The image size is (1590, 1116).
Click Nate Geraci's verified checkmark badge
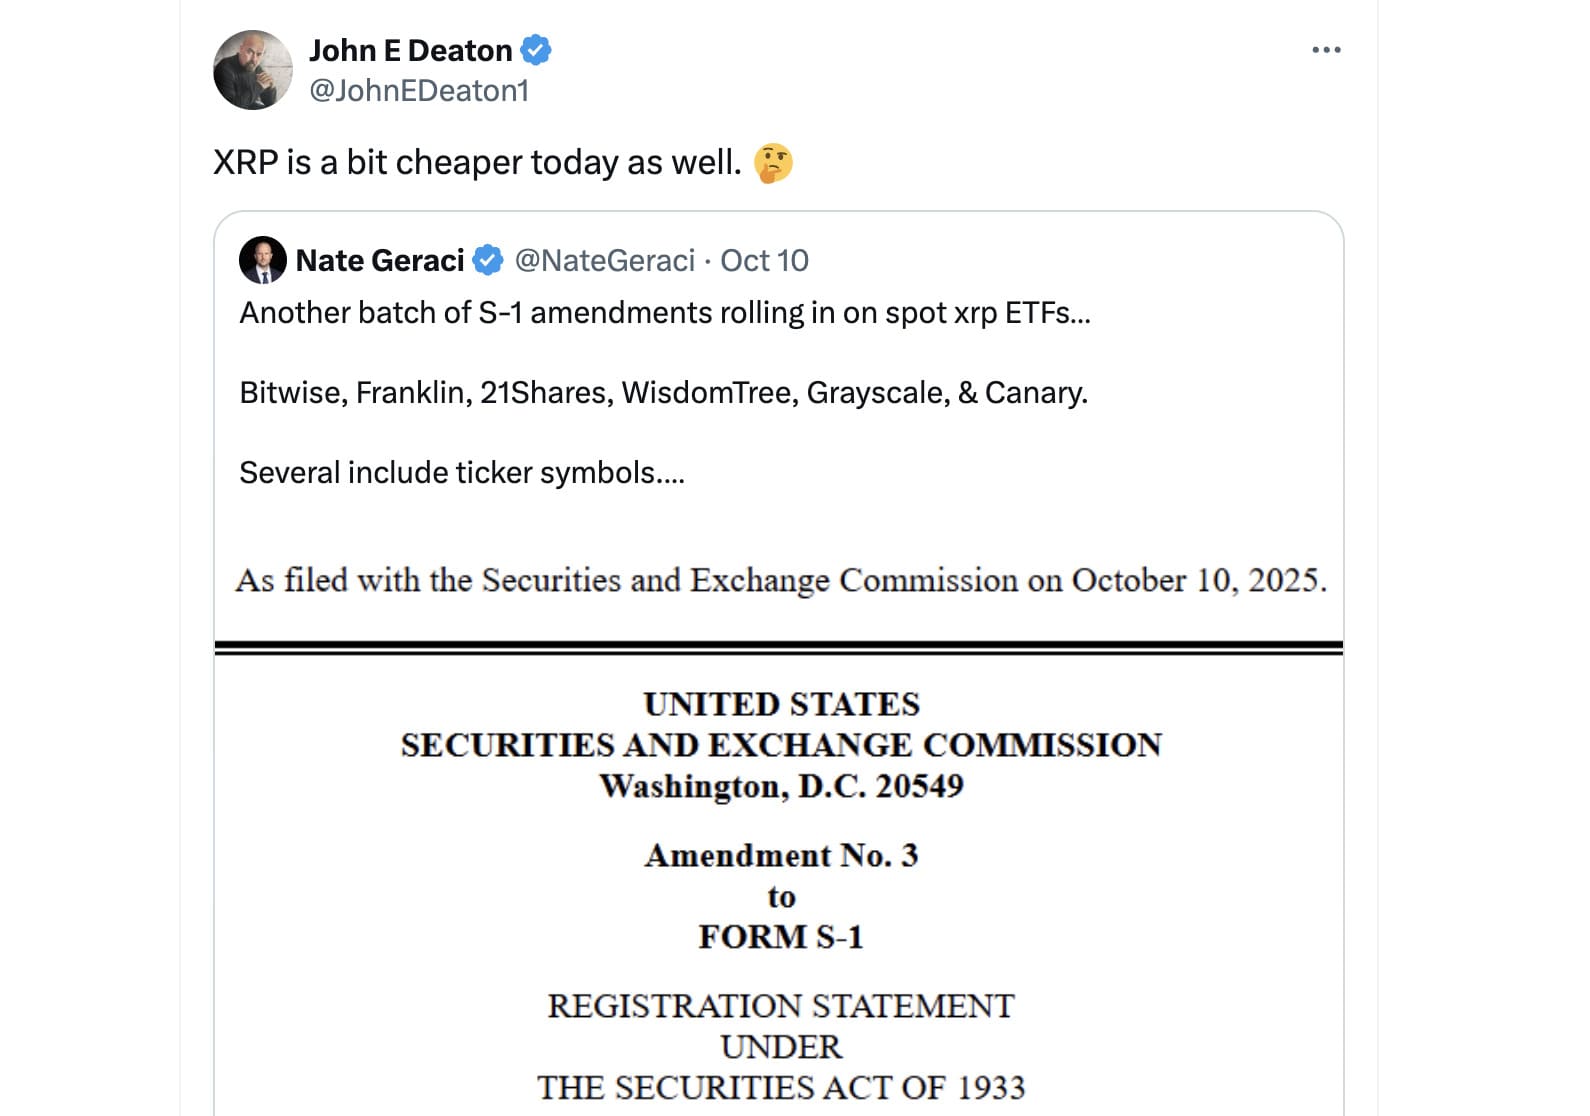(487, 261)
